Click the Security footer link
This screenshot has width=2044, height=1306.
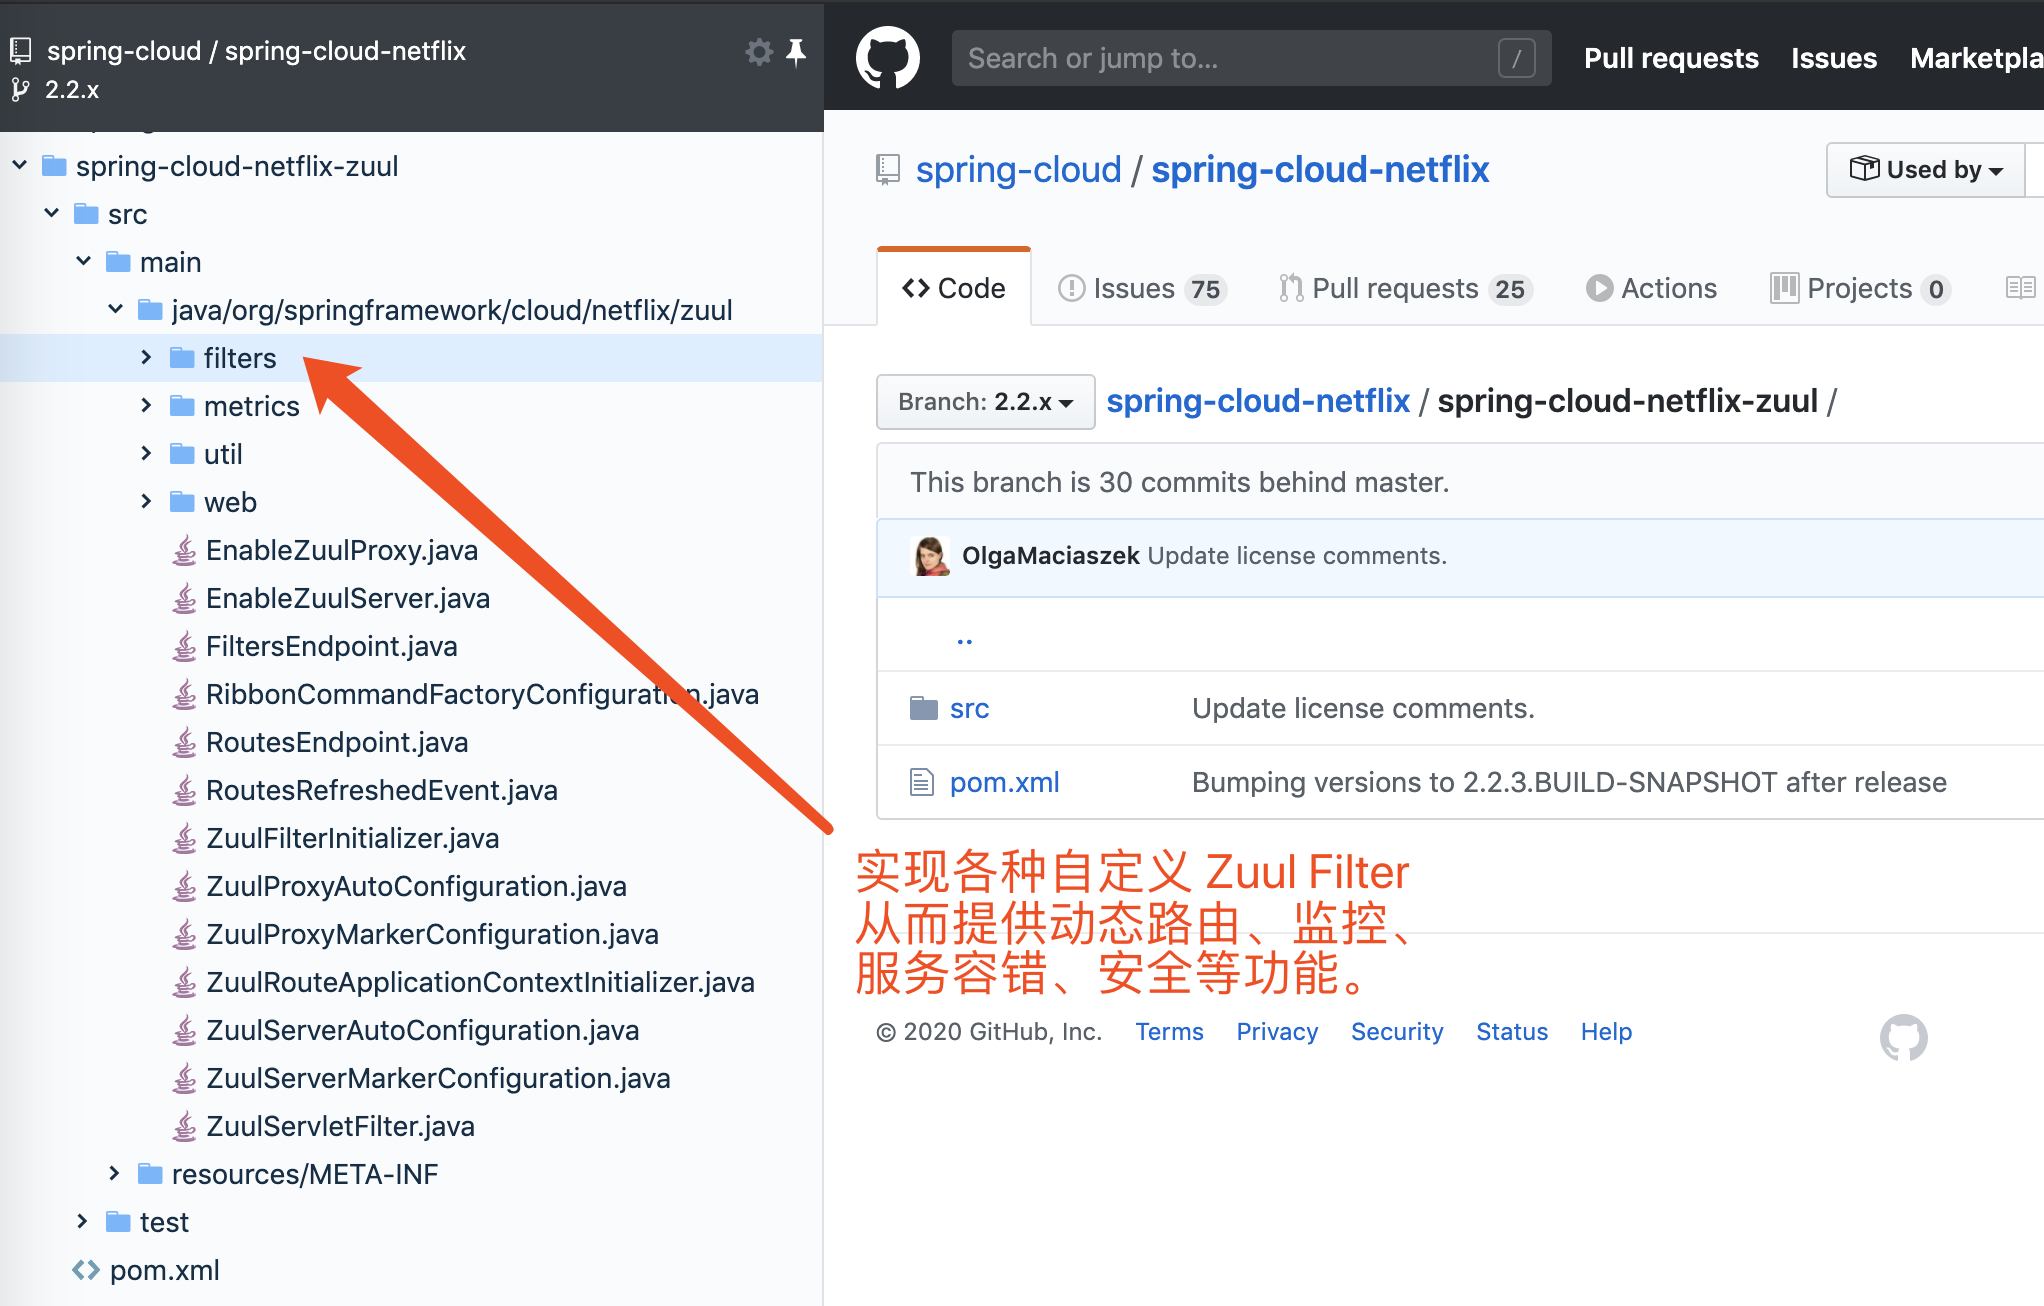(x=1396, y=1032)
